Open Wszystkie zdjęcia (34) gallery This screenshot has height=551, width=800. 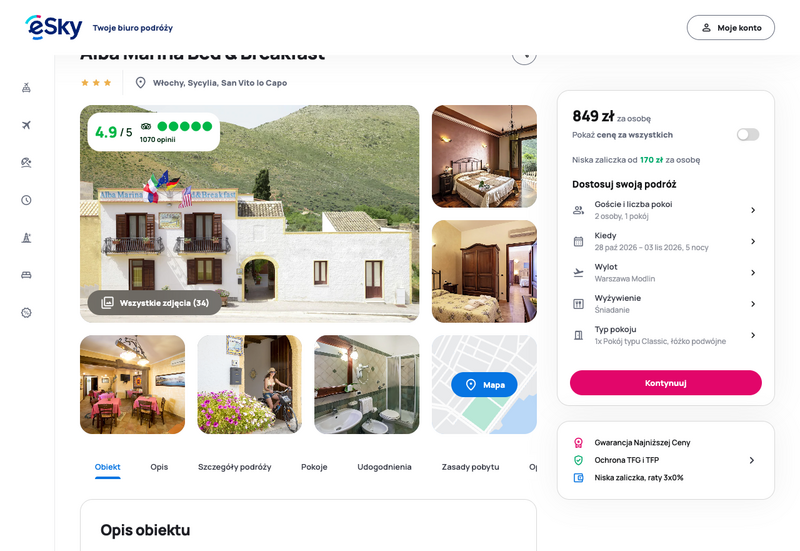tap(155, 303)
